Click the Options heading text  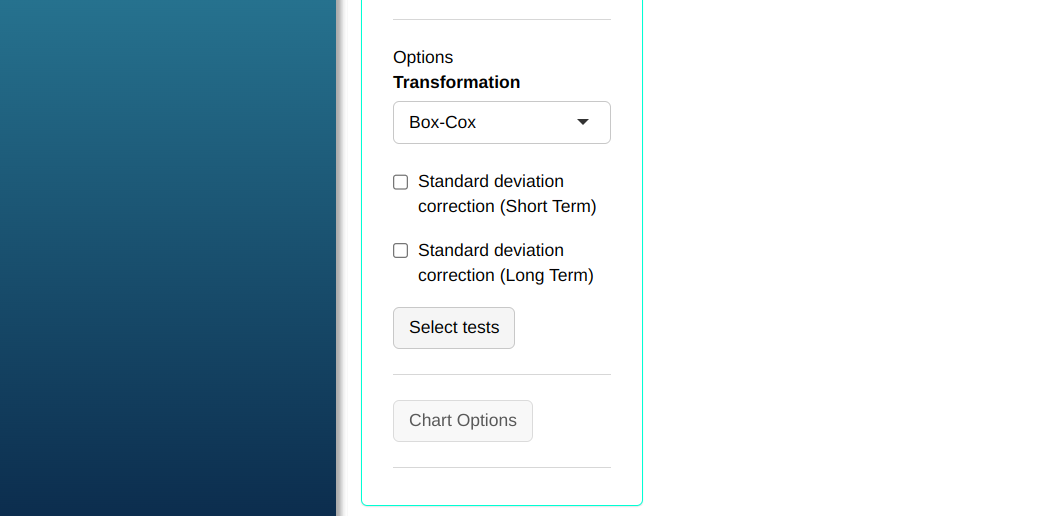point(423,58)
